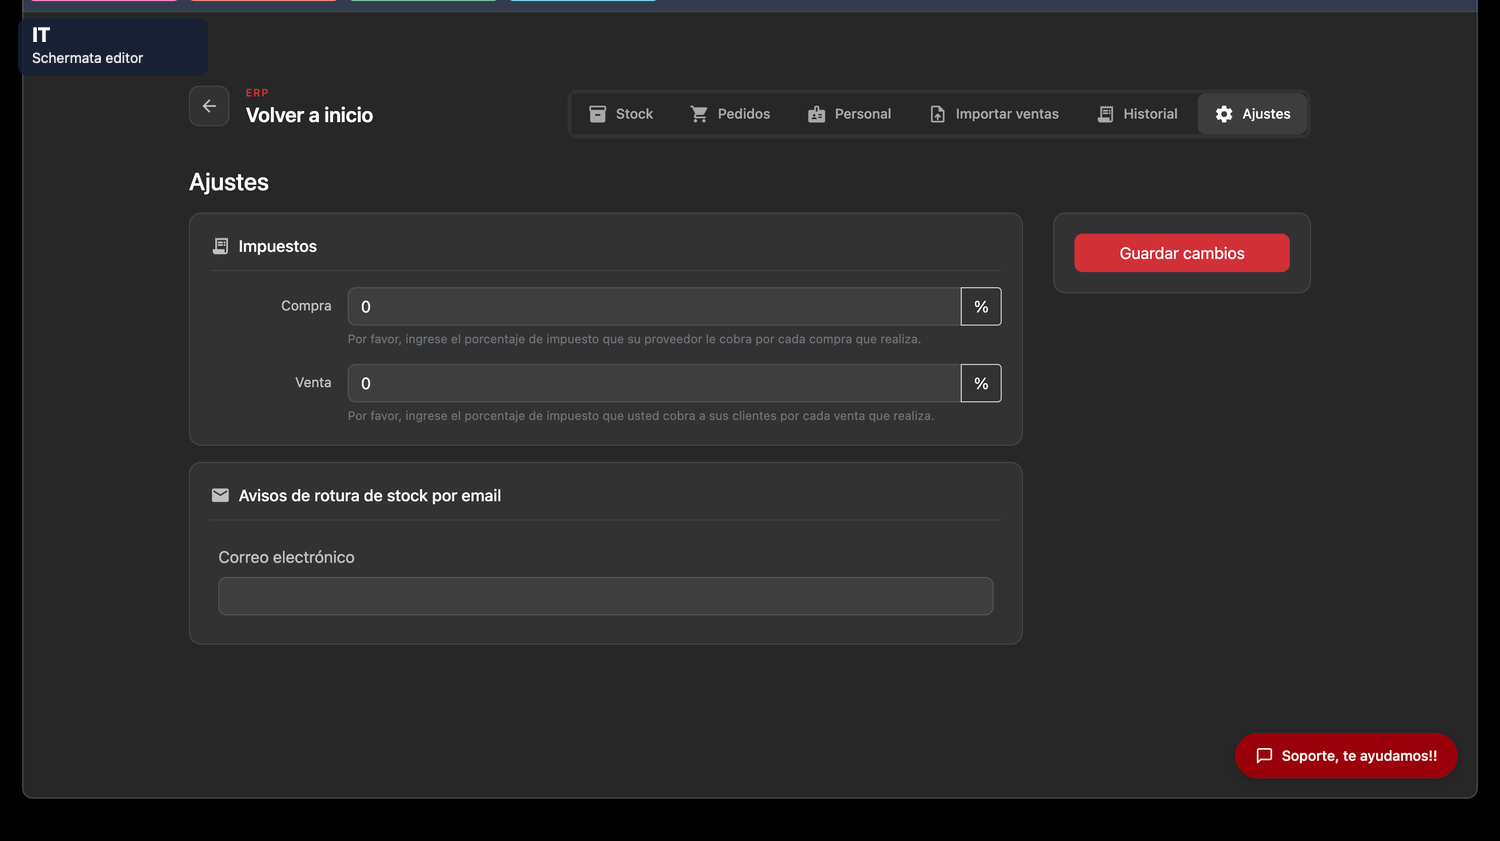Image resolution: width=1500 pixels, height=841 pixels.
Task: Click the Ajustes gear icon
Action: click(1224, 114)
